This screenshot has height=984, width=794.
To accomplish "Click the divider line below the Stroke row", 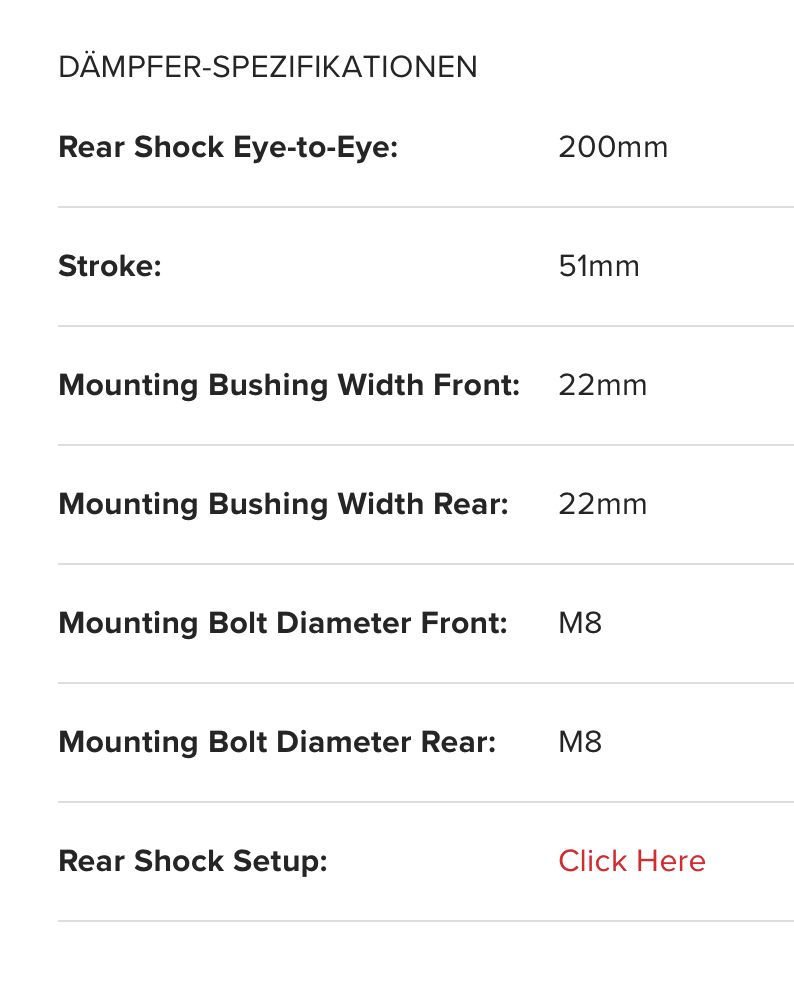I will [x=425, y=326].
